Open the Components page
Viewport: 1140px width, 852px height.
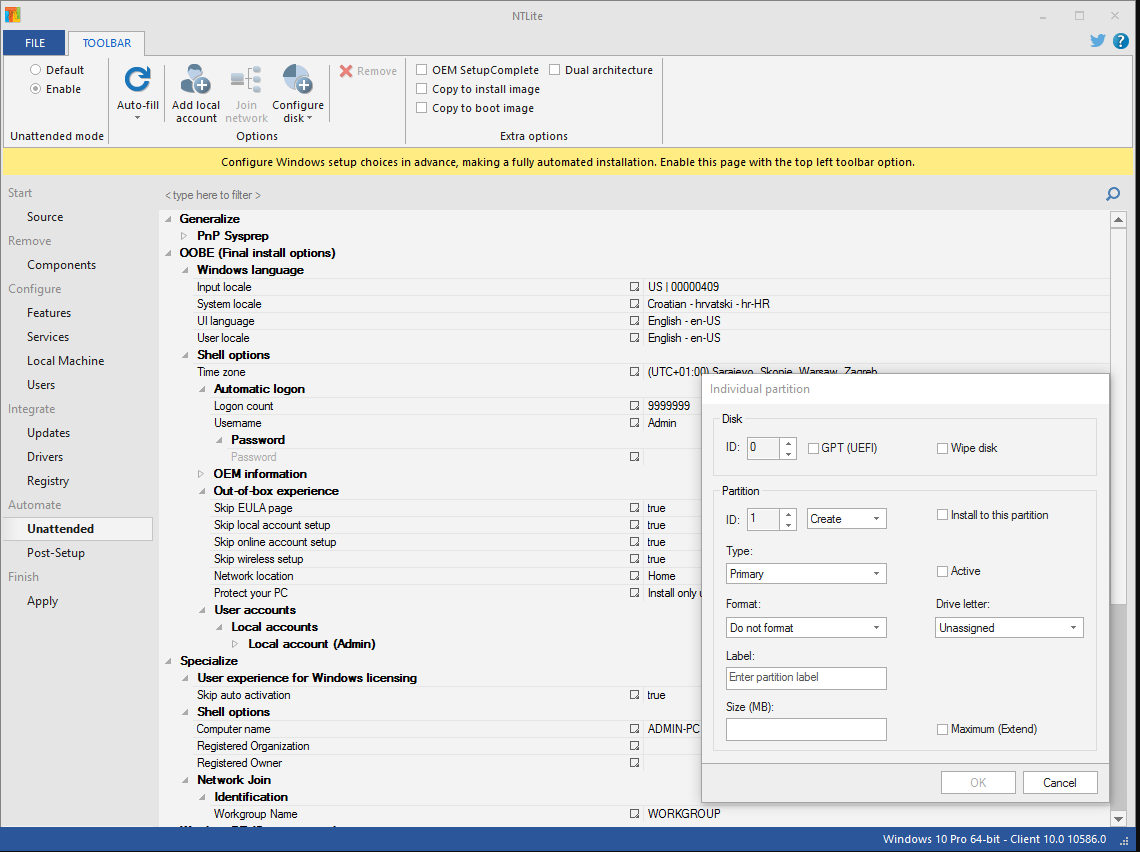[62, 265]
